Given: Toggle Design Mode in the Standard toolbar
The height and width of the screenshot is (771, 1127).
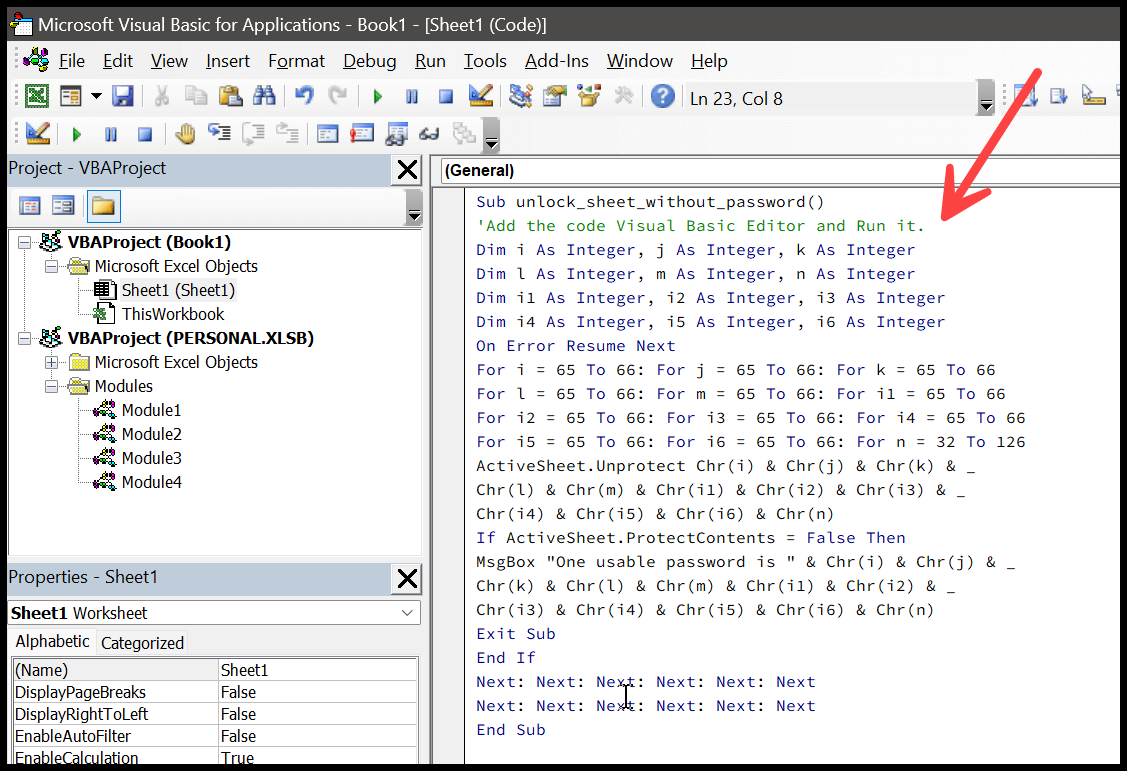Looking at the screenshot, I should (x=480, y=96).
